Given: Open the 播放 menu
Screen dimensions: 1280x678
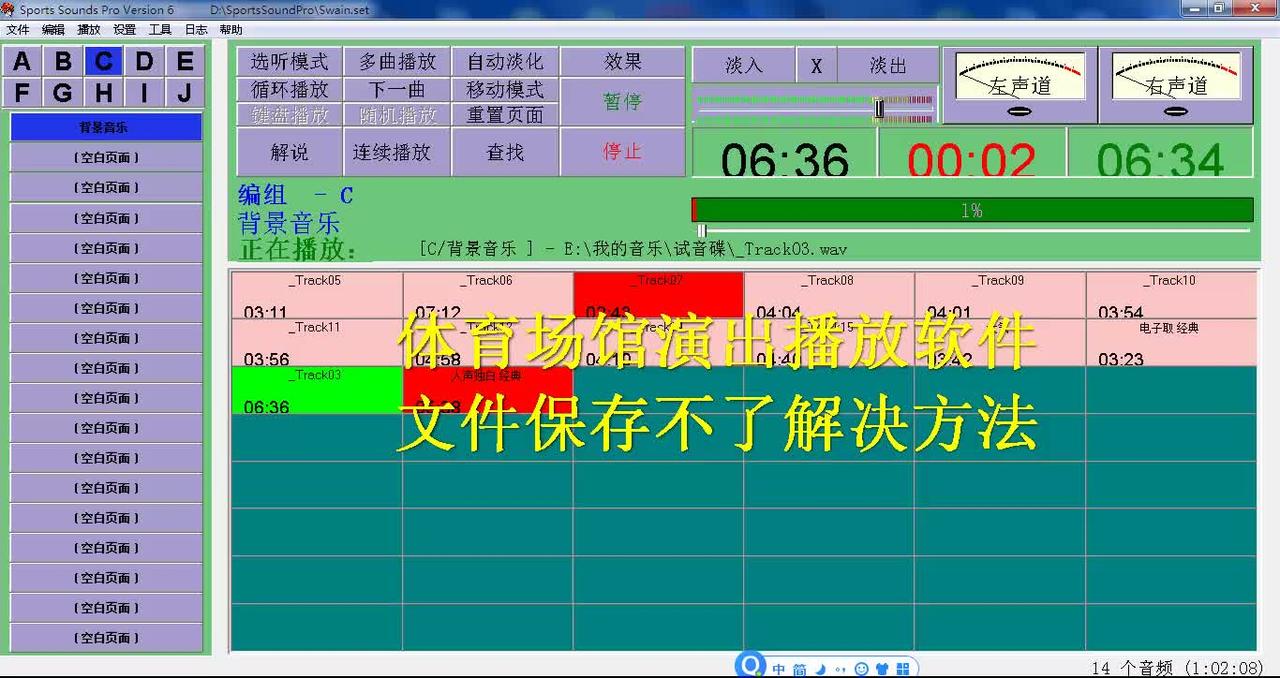Looking at the screenshot, I should [89, 29].
